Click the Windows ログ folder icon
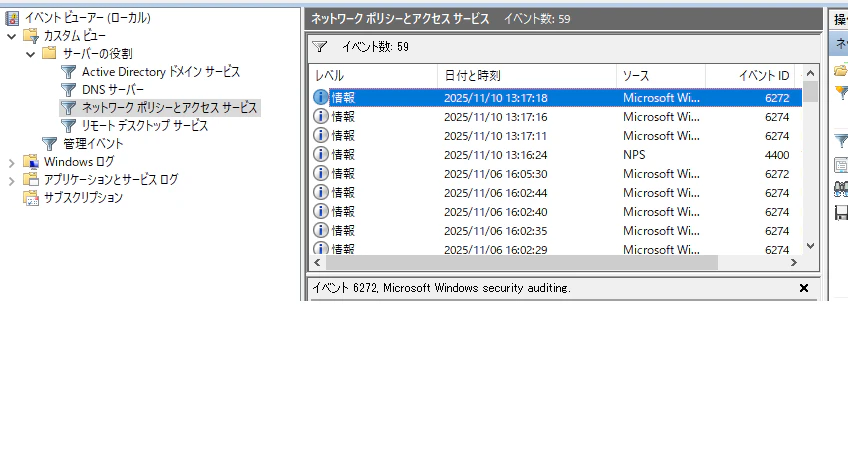This screenshot has height=460, width=848. tap(31, 162)
